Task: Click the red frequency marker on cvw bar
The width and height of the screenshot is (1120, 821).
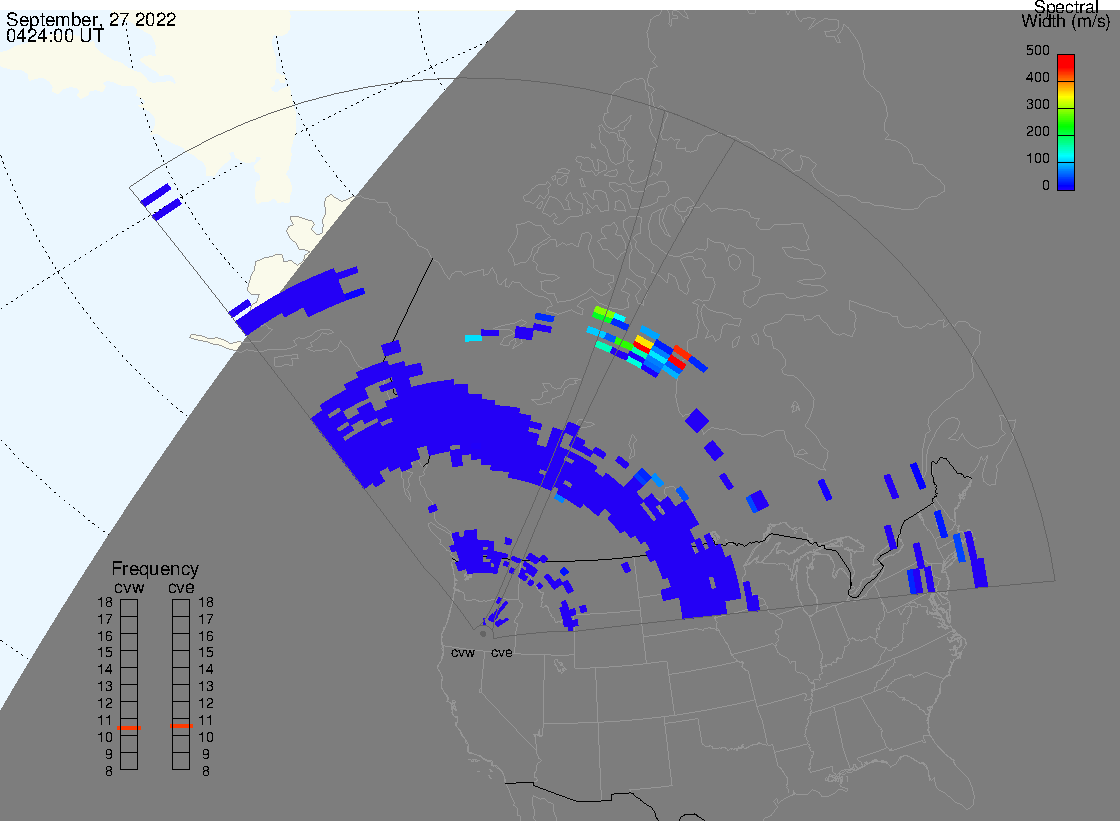Action: (129, 727)
